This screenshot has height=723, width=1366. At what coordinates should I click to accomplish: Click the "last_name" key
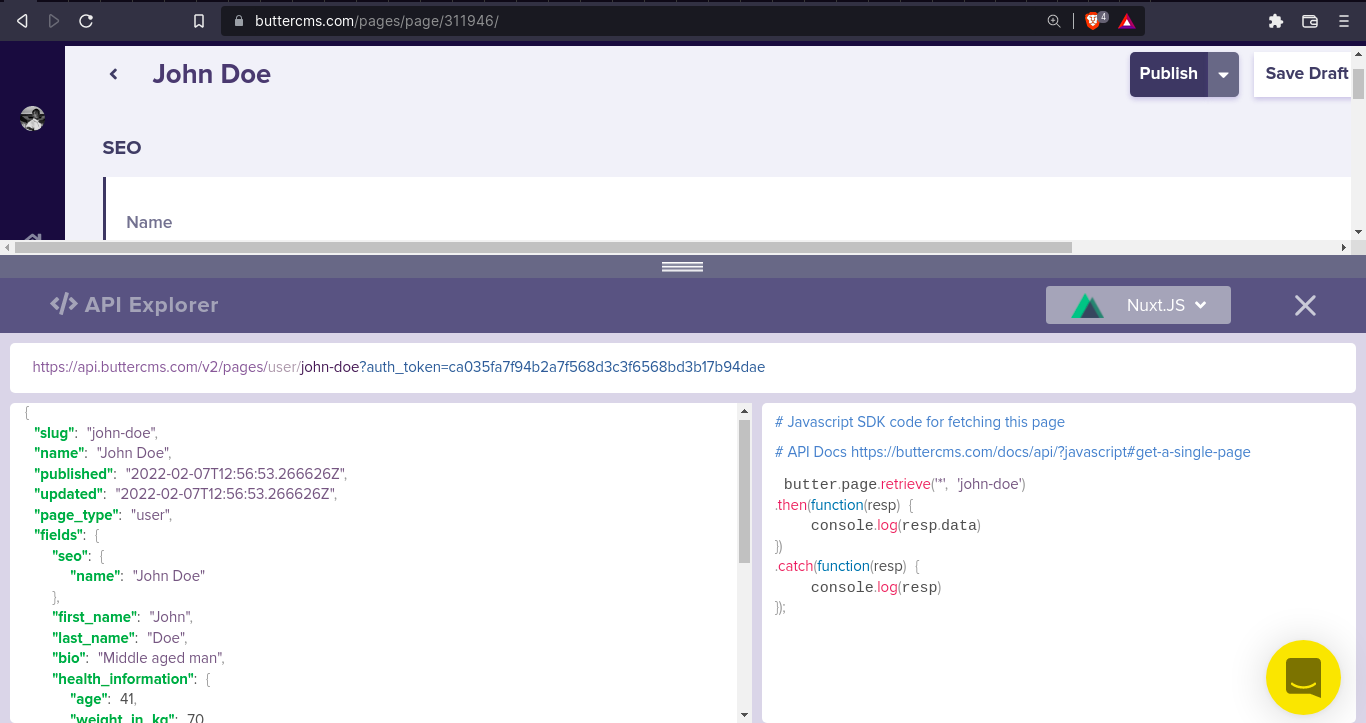tap(93, 638)
